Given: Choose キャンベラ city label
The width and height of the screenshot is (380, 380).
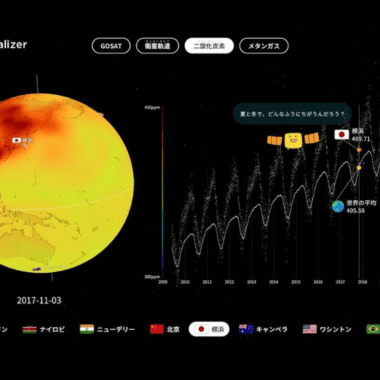Looking at the screenshot, I should [272, 330].
